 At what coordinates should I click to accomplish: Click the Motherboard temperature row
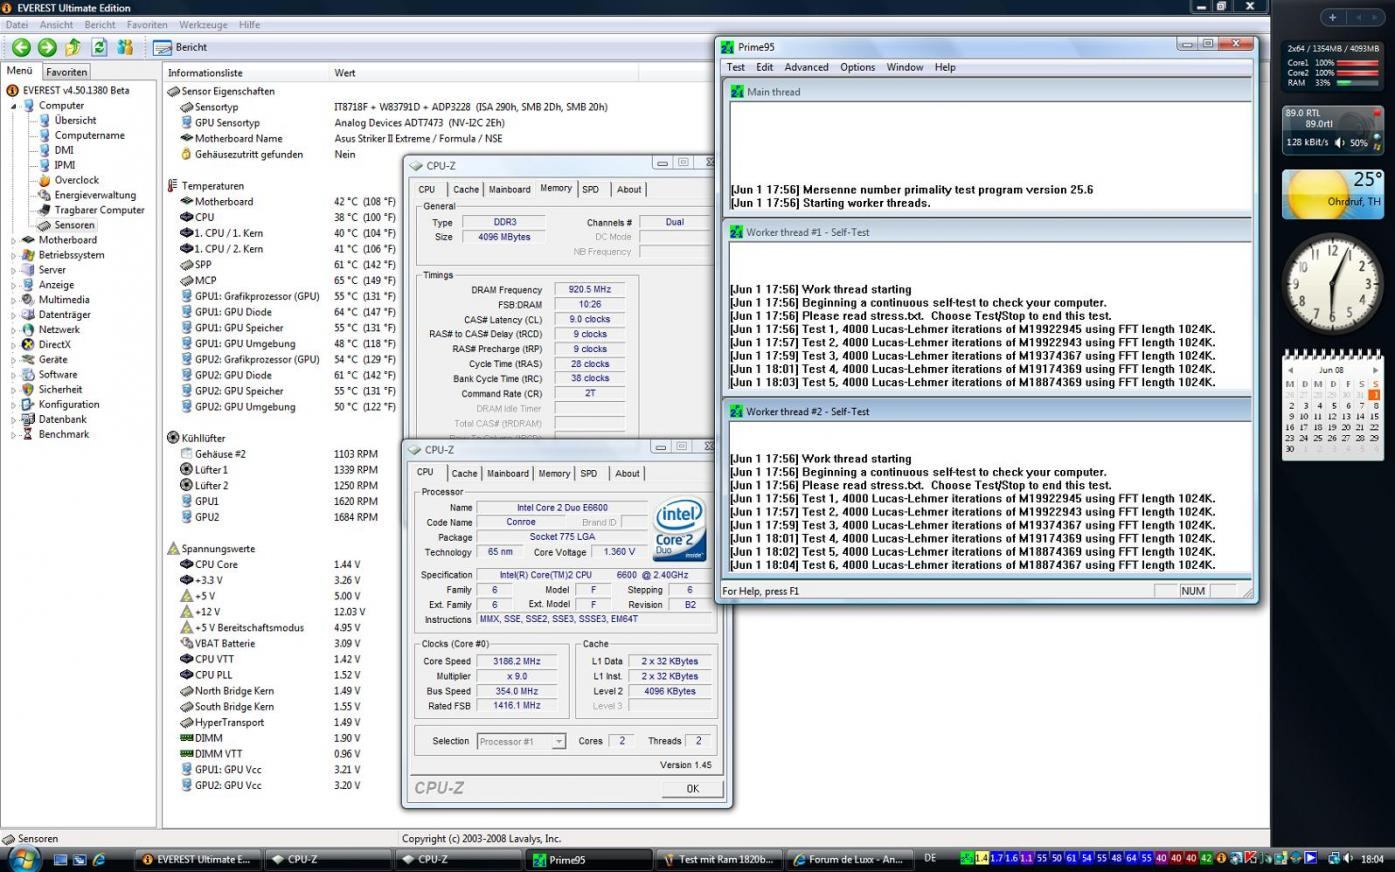(290, 201)
